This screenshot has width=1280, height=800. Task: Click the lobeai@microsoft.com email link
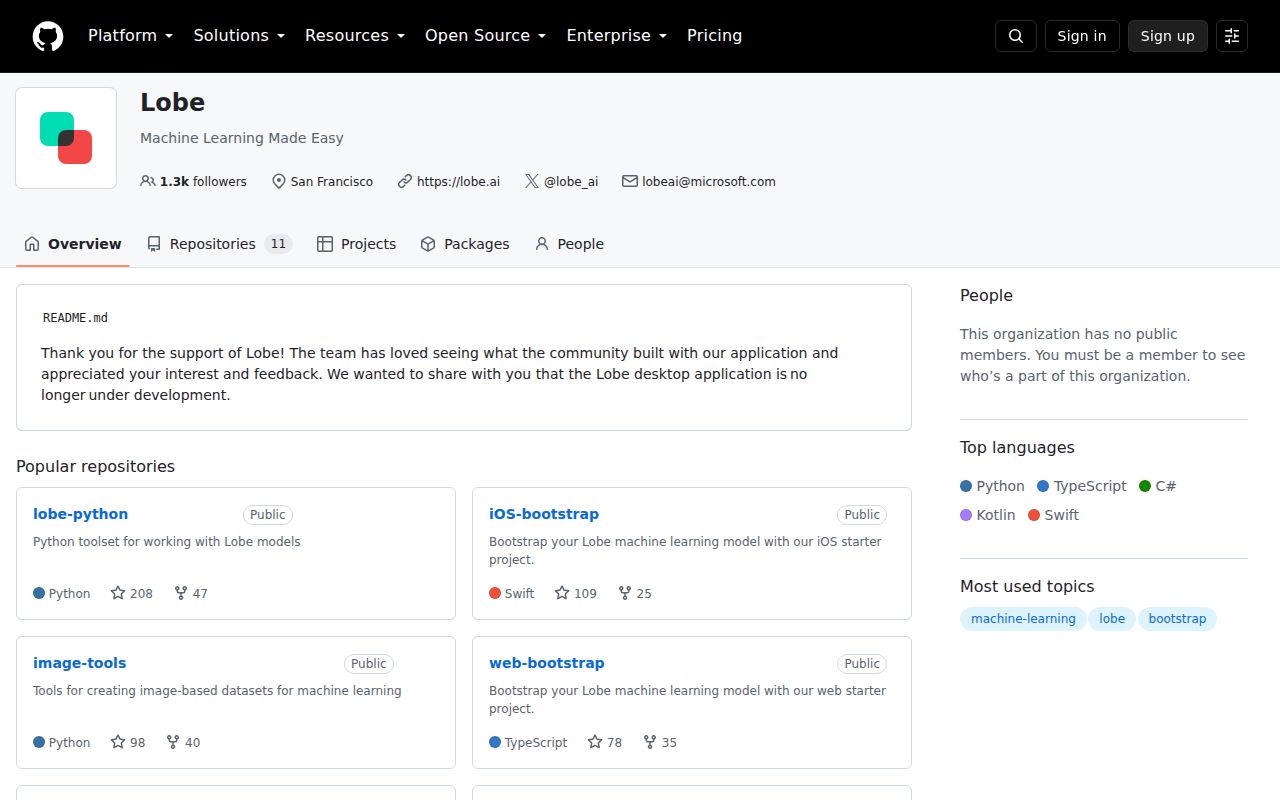[x=709, y=181]
